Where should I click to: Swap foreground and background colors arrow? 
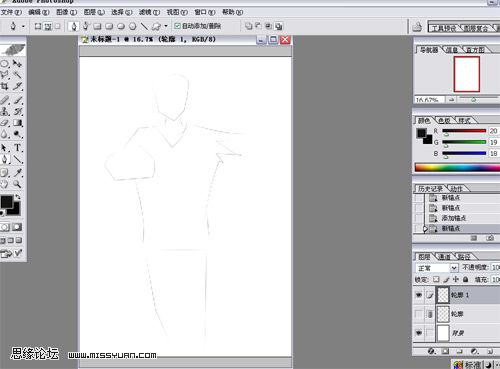(18, 197)
